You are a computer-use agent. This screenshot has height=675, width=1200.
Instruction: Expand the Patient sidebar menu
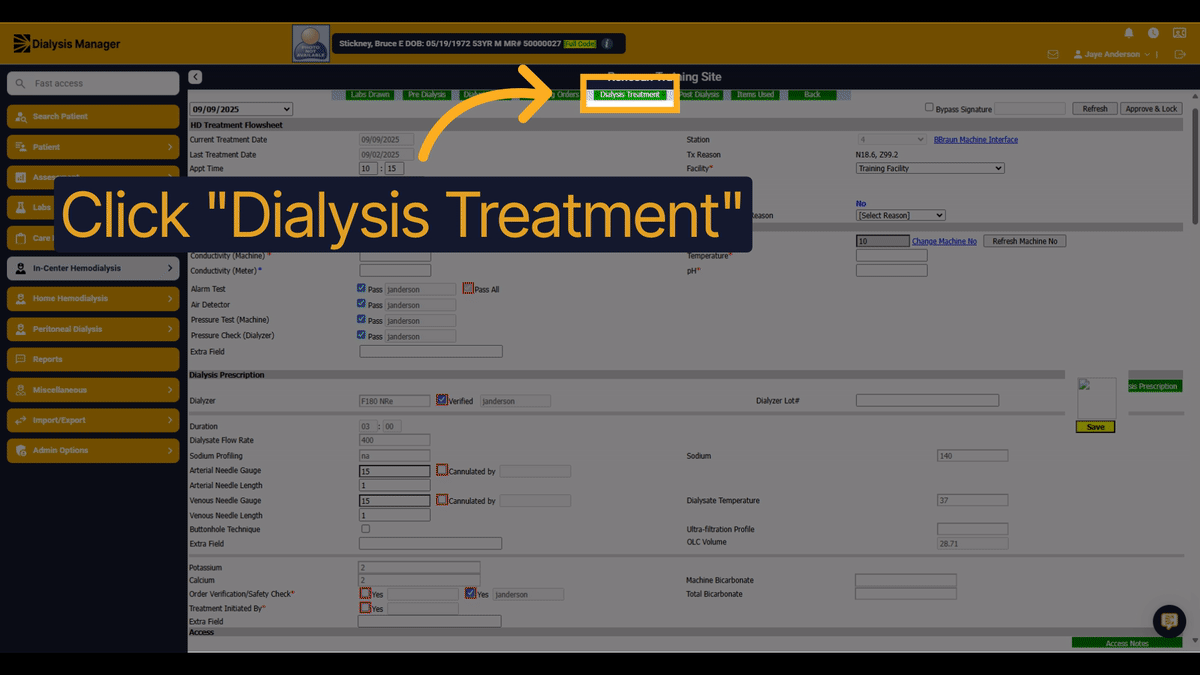click(x=93, y=147)
